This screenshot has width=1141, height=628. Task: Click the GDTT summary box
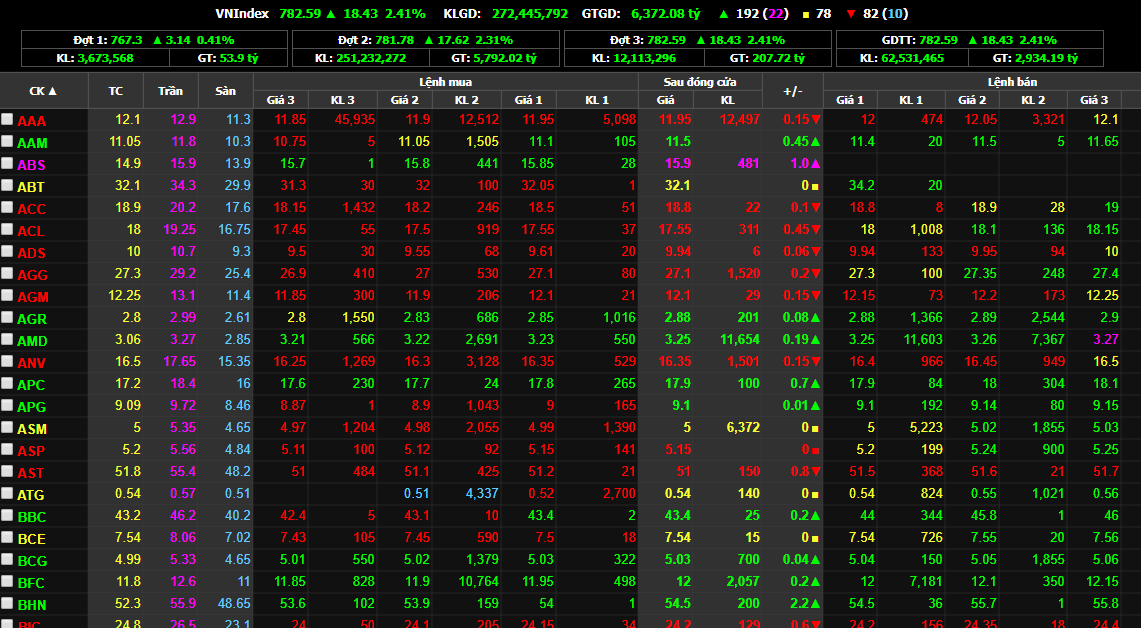pos(969,49)
